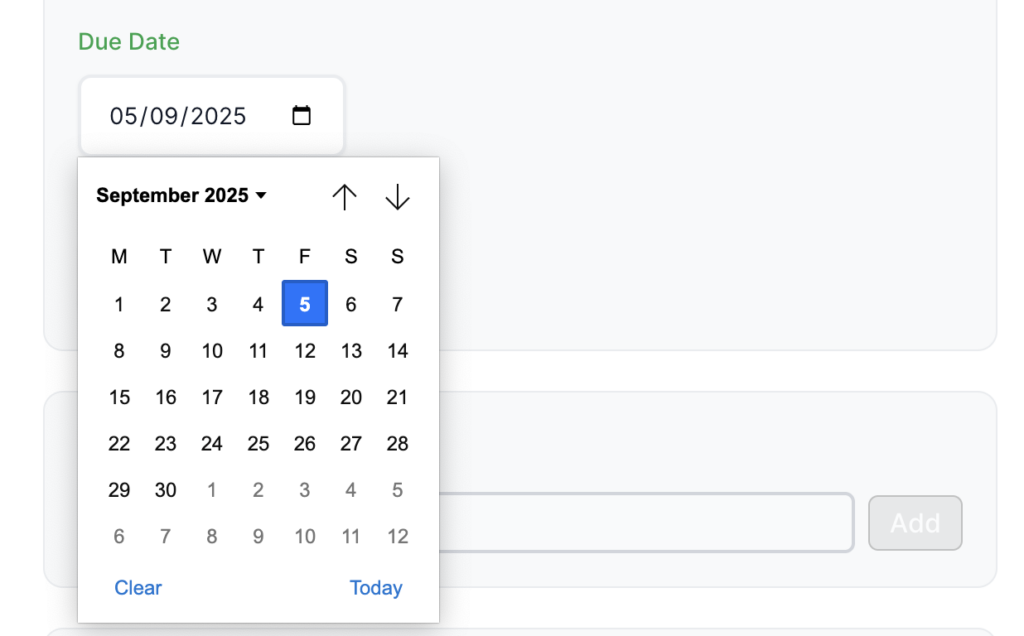Screen dimensions: 1024x636
Task: Choose September 30 as the date
Action: (x=166, y=490)
